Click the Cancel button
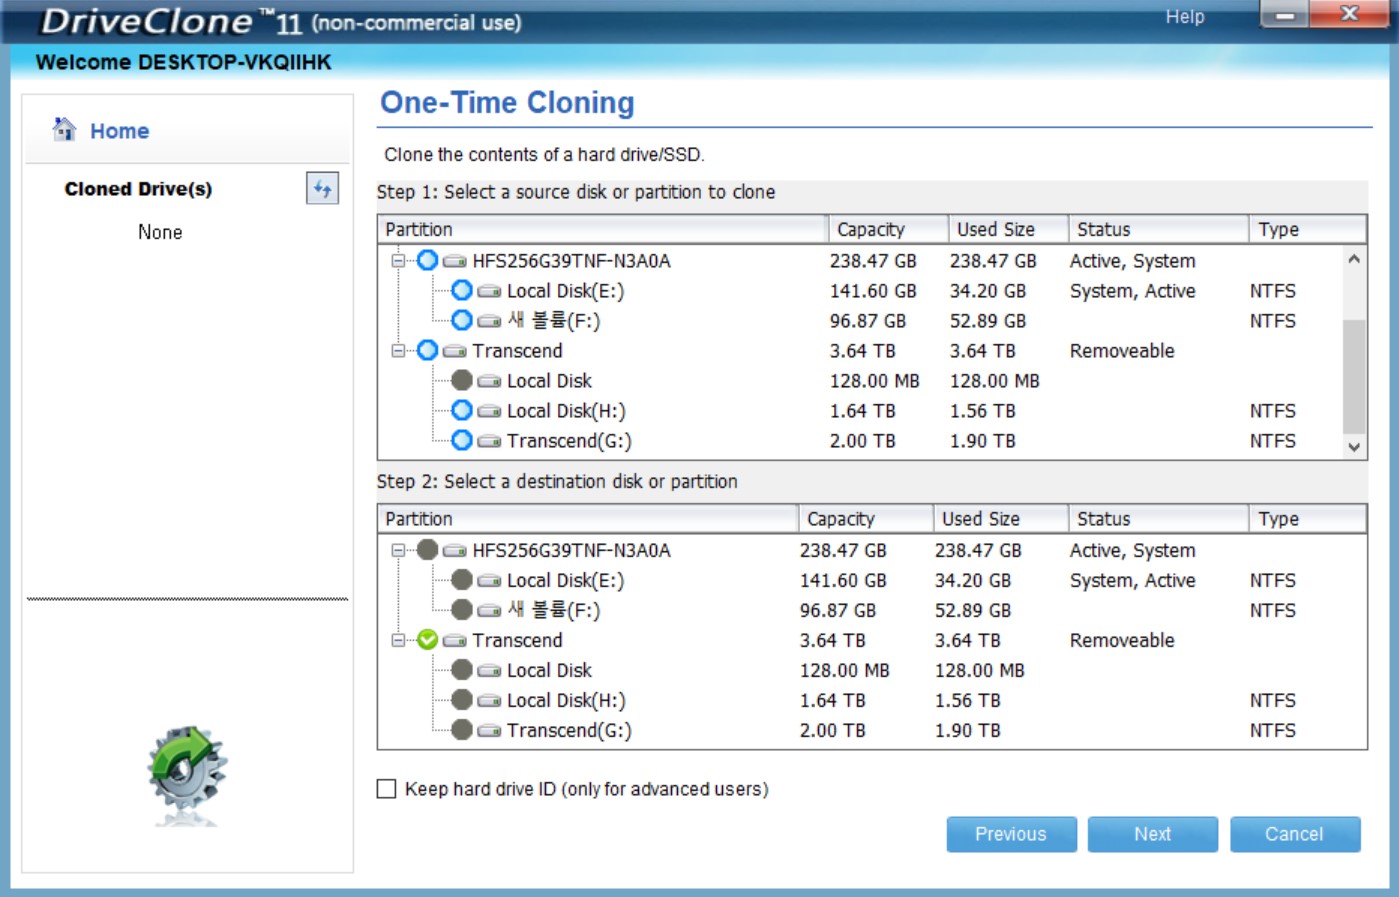The height and width of the screenshot is (897, 1399). [x=1295, y=834]
